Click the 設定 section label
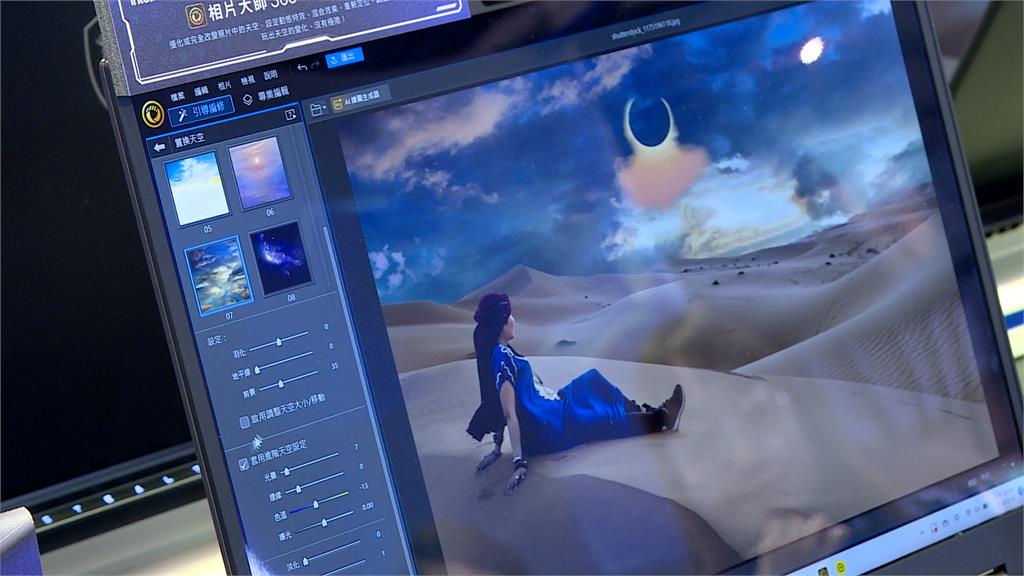 tap(216, 340)
